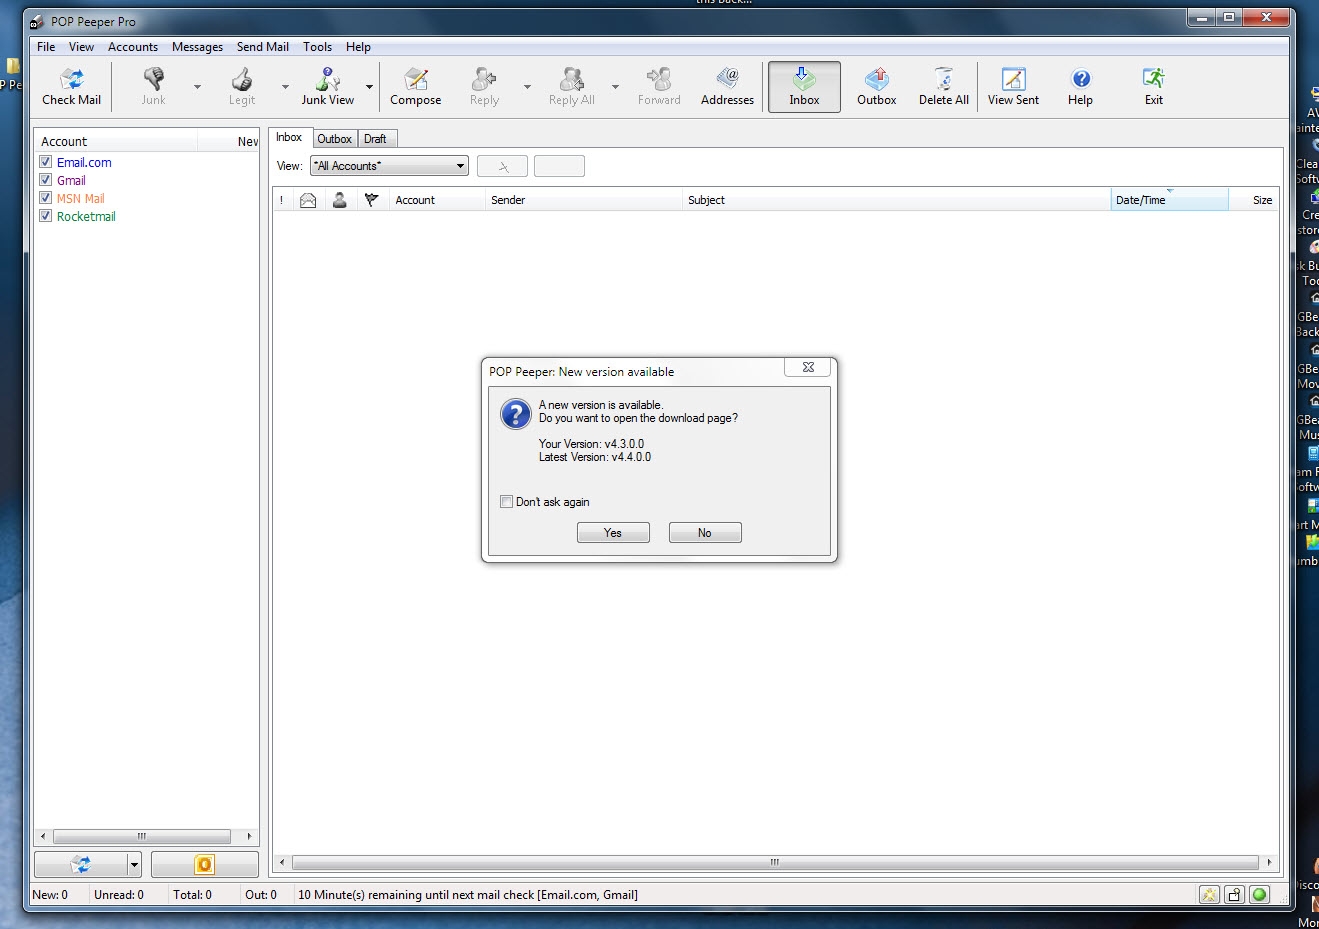
Task: Select MSN Mail account in list
Action: point(80,198)
